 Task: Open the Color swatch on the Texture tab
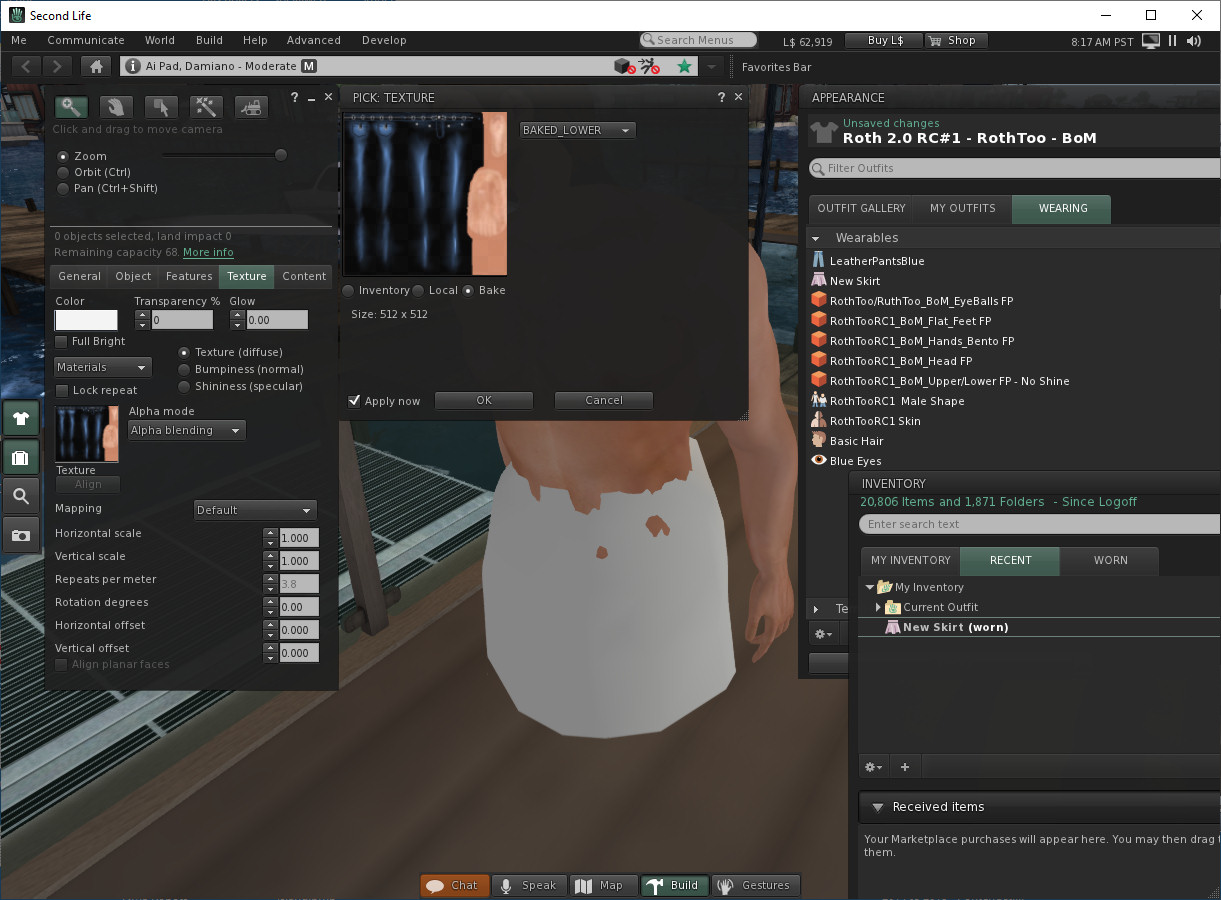point(86,319)
